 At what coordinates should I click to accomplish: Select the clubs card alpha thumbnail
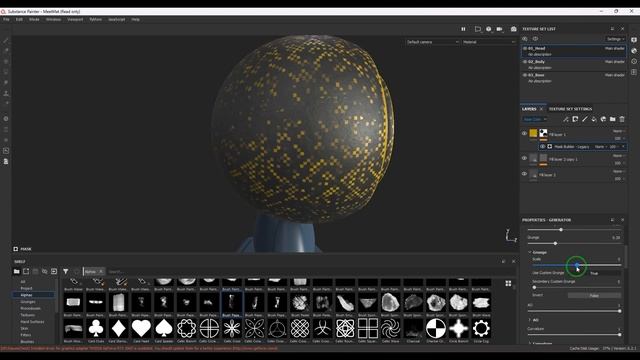(x=96, y=328)
